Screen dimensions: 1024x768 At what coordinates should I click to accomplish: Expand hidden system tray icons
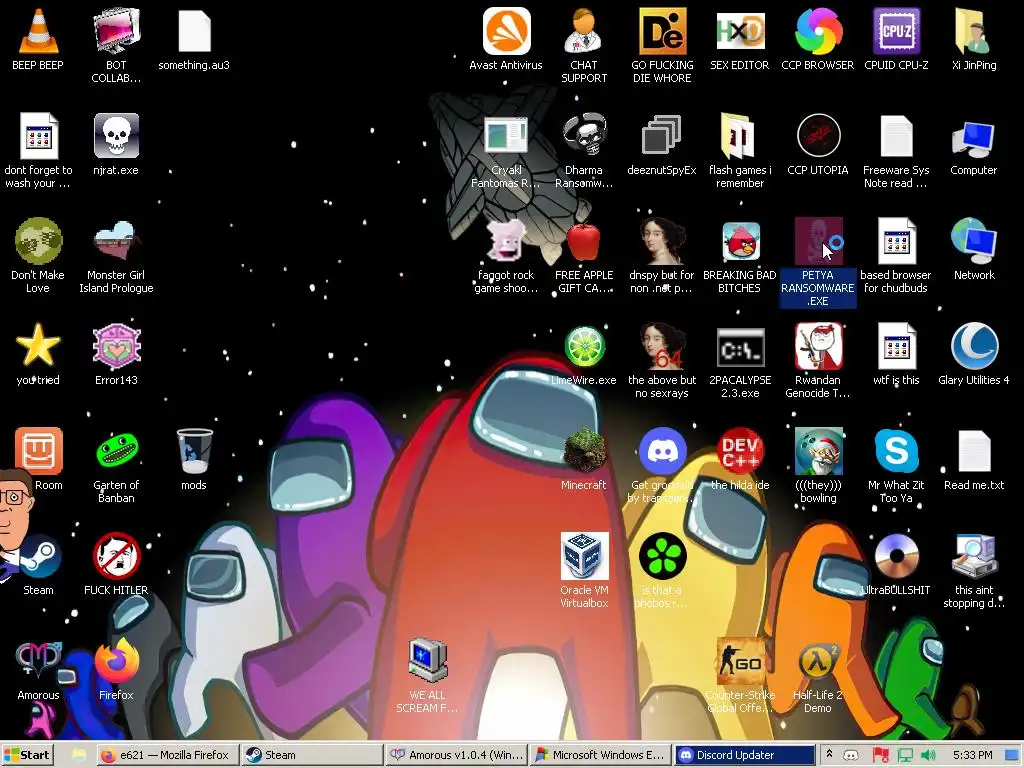coord(829,755)
